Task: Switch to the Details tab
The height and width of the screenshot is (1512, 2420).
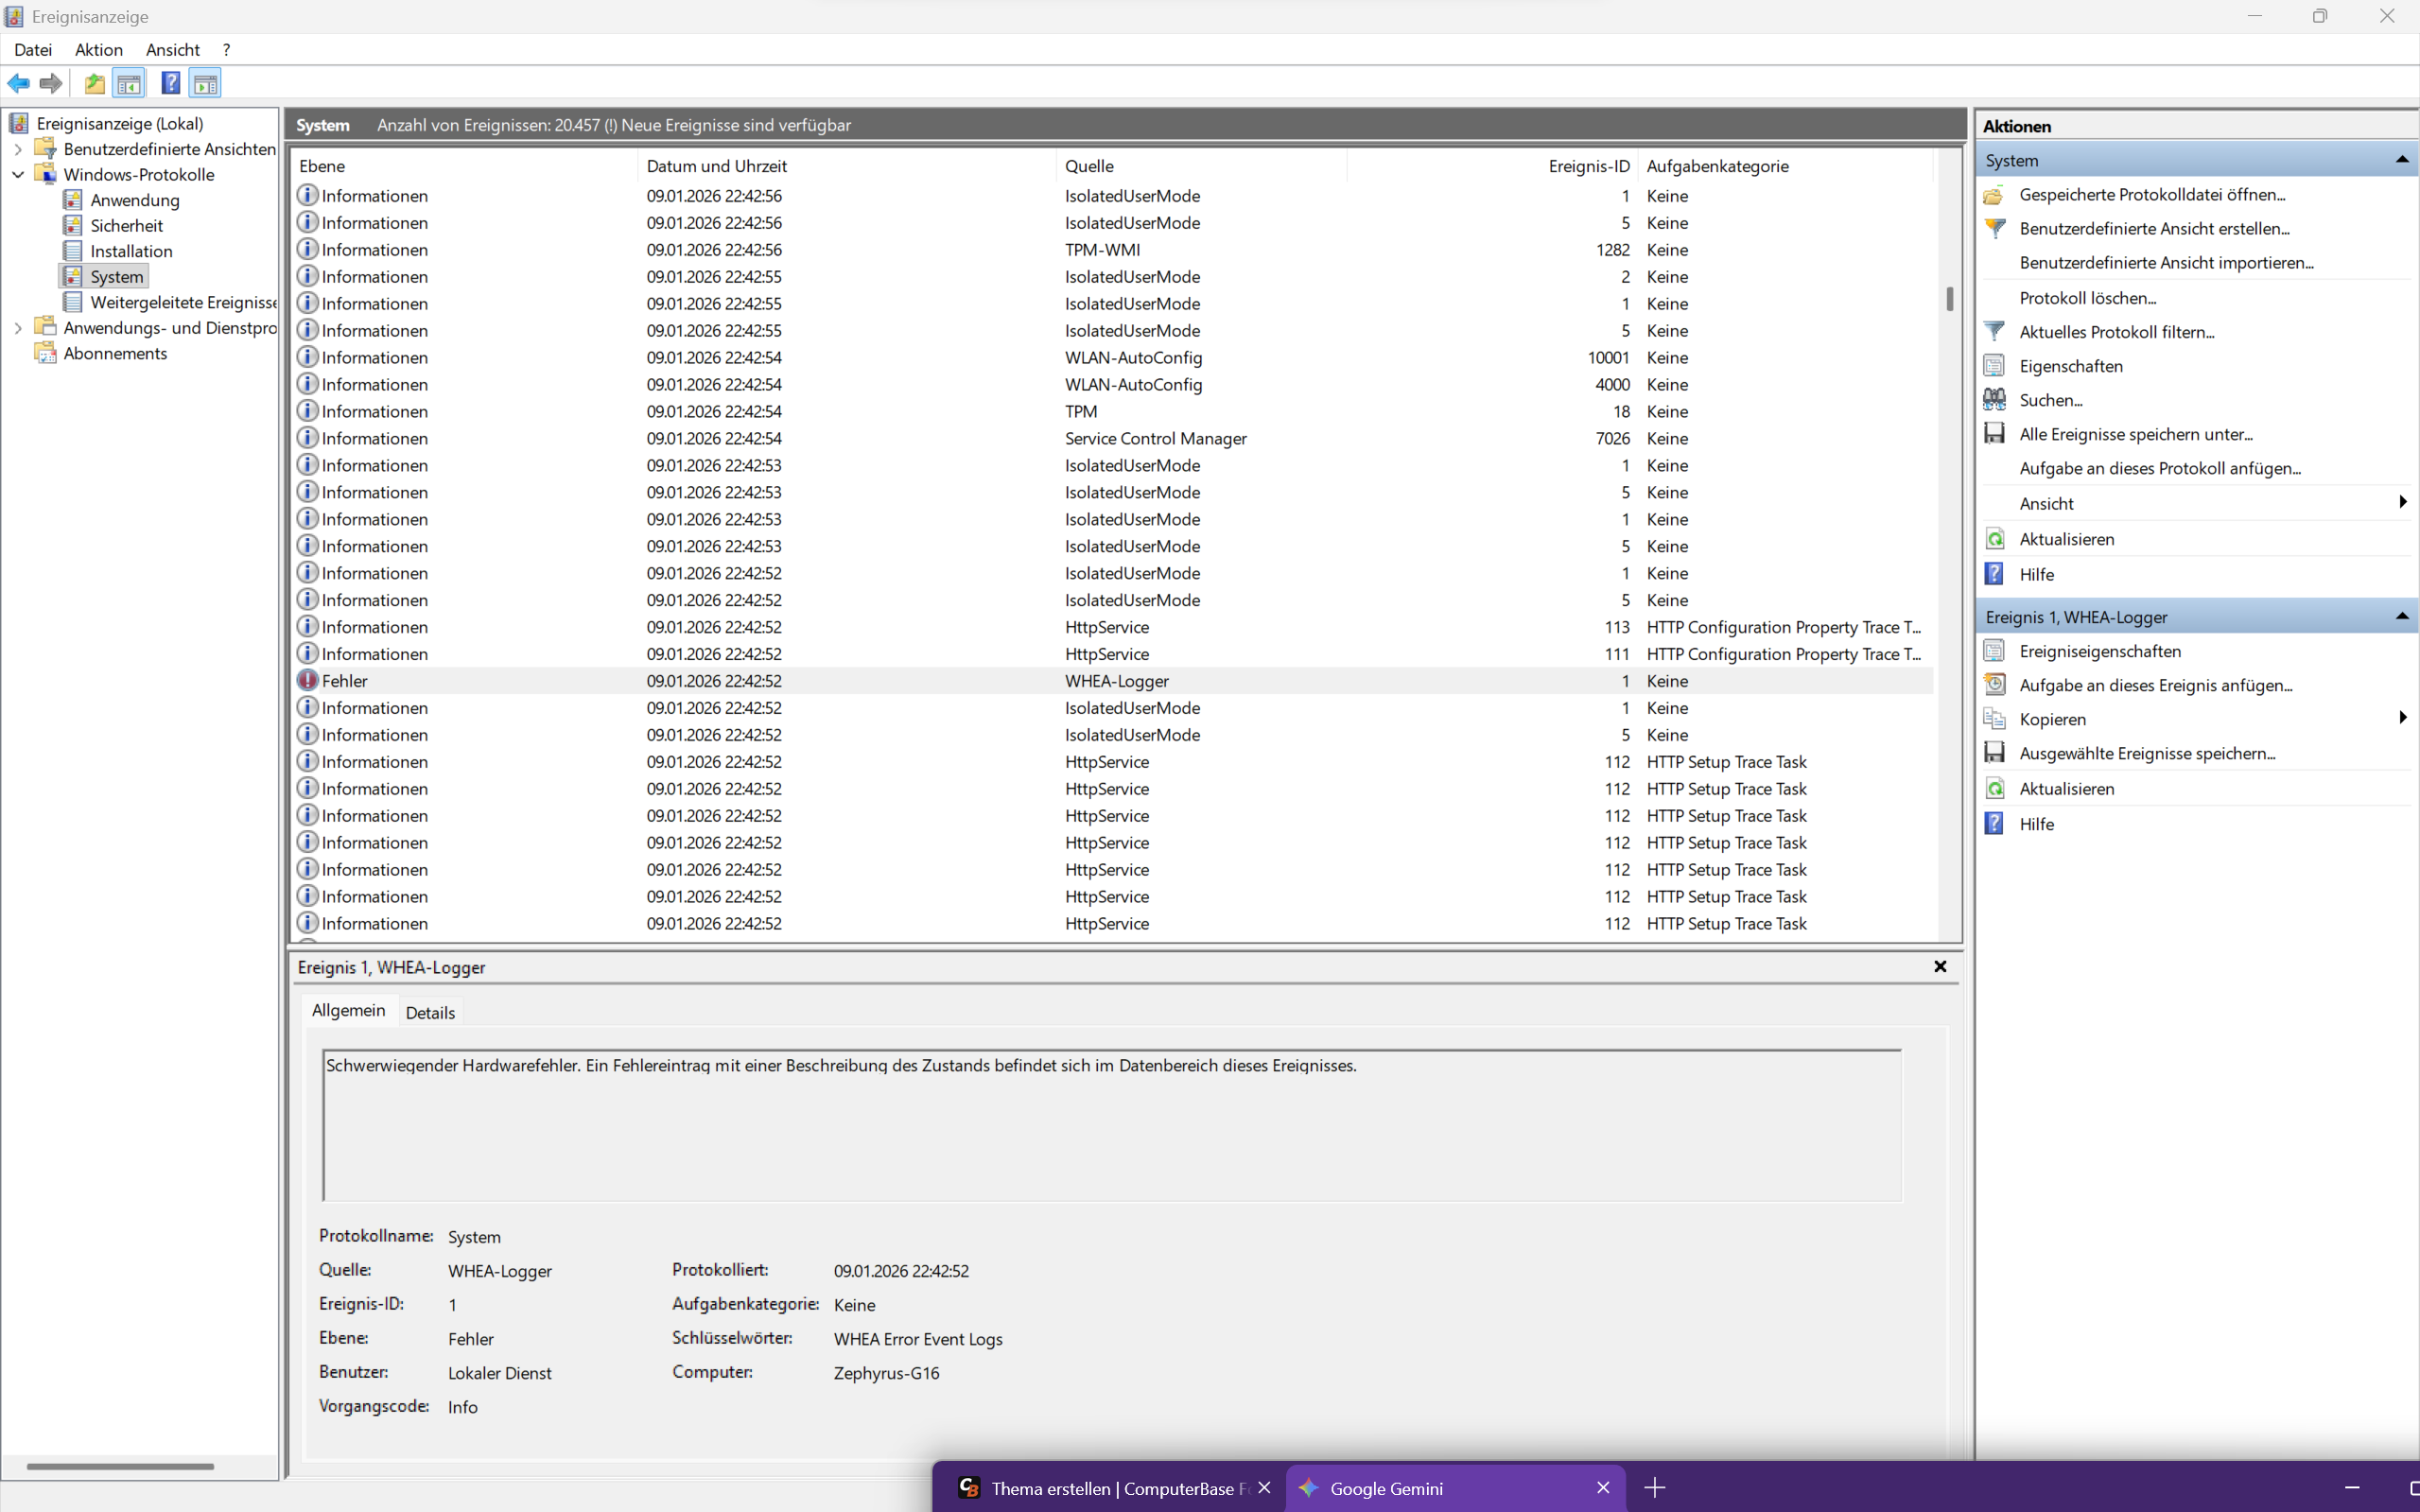Action: click(430, 1012)
